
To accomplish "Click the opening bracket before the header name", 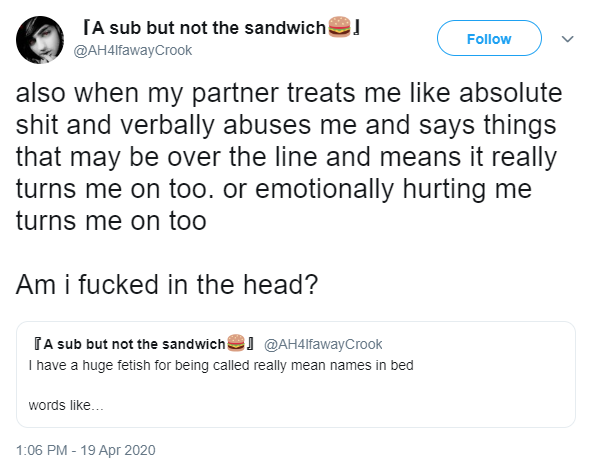I will (87, 28).
